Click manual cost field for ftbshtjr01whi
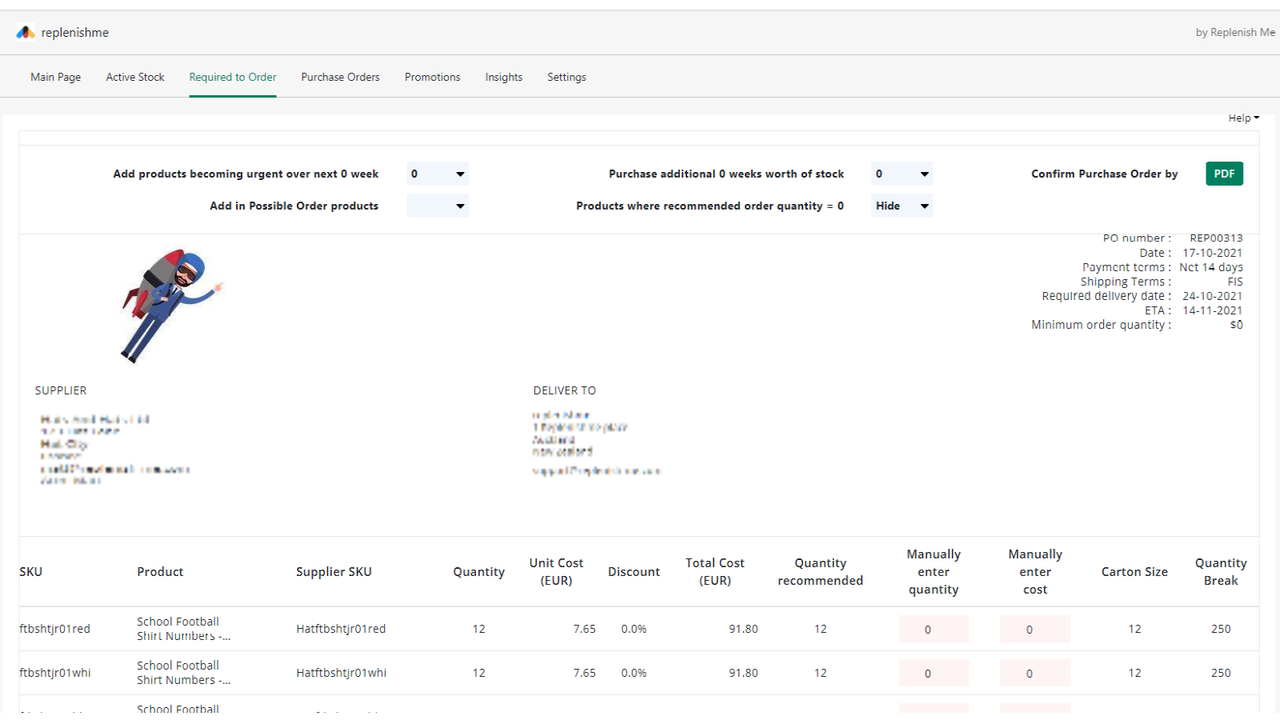 (x=1035, y=673)
